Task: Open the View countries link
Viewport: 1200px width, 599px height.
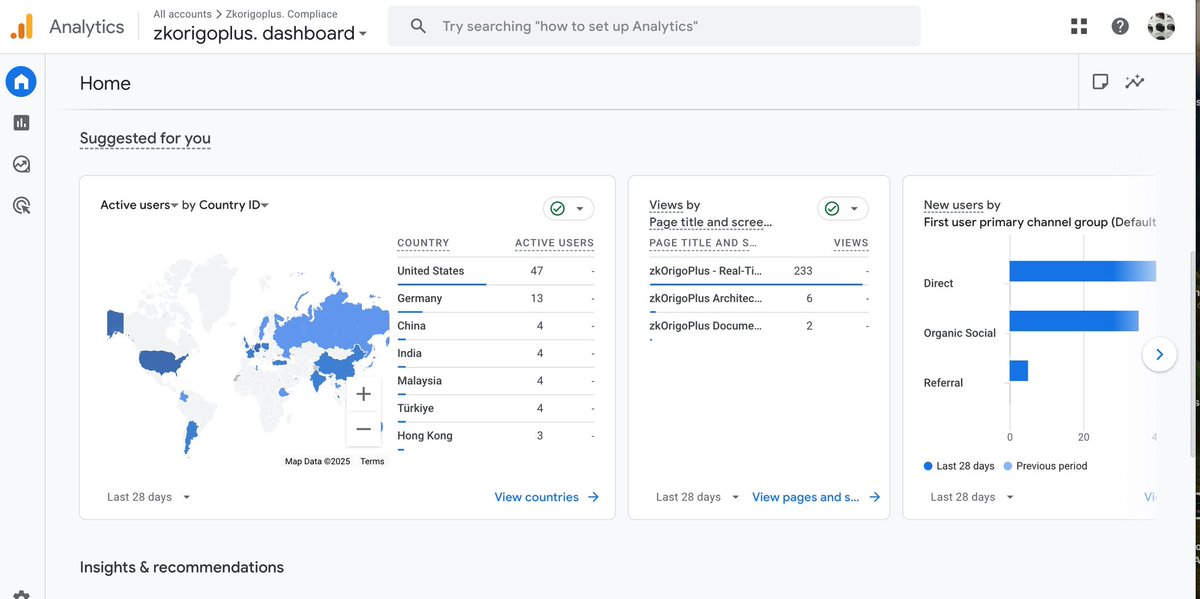Action: (x=536, y=497)
